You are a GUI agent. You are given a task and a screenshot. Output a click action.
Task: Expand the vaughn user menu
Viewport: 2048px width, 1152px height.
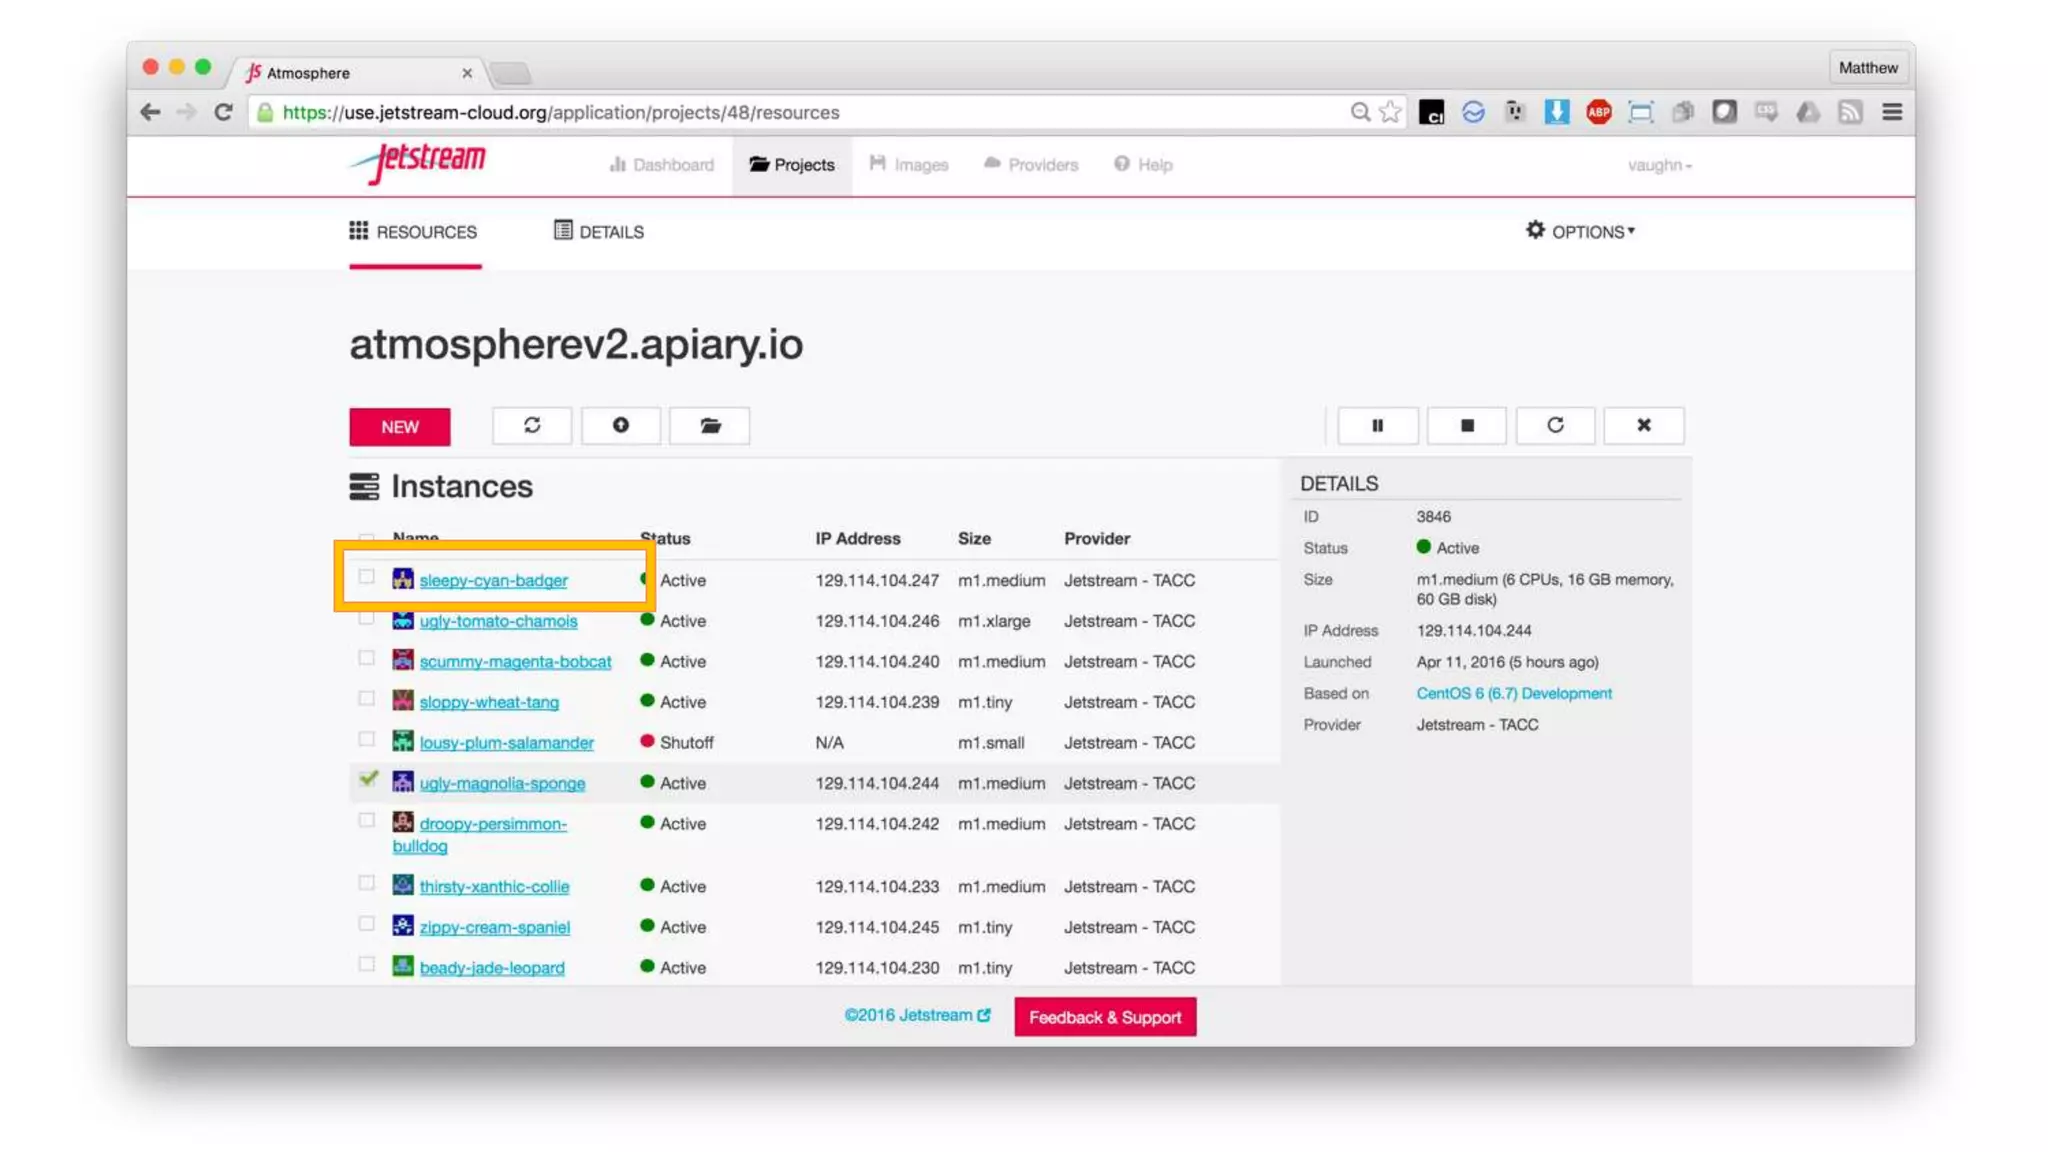pyautogui.click(x=1659, y=165)
